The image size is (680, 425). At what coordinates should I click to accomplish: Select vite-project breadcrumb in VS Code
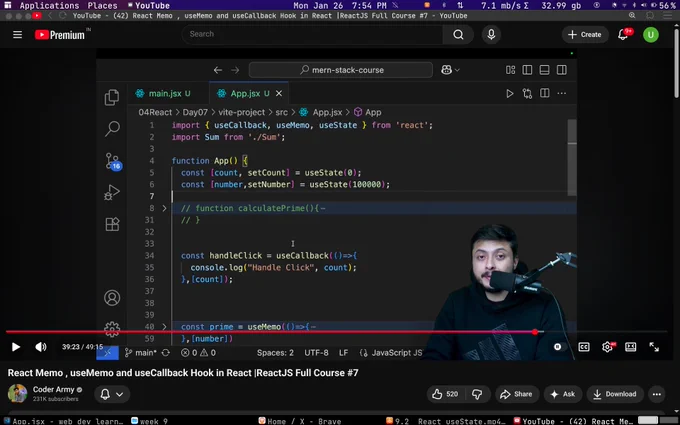(242, 112)
